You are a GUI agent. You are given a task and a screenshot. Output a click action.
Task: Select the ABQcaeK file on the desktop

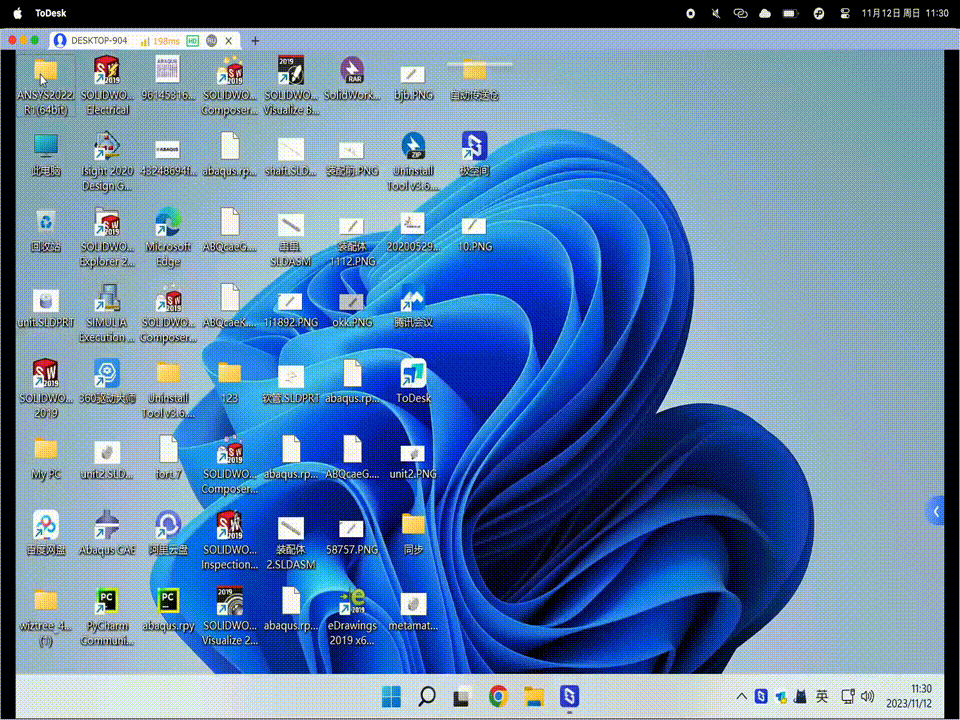(230, 306)
